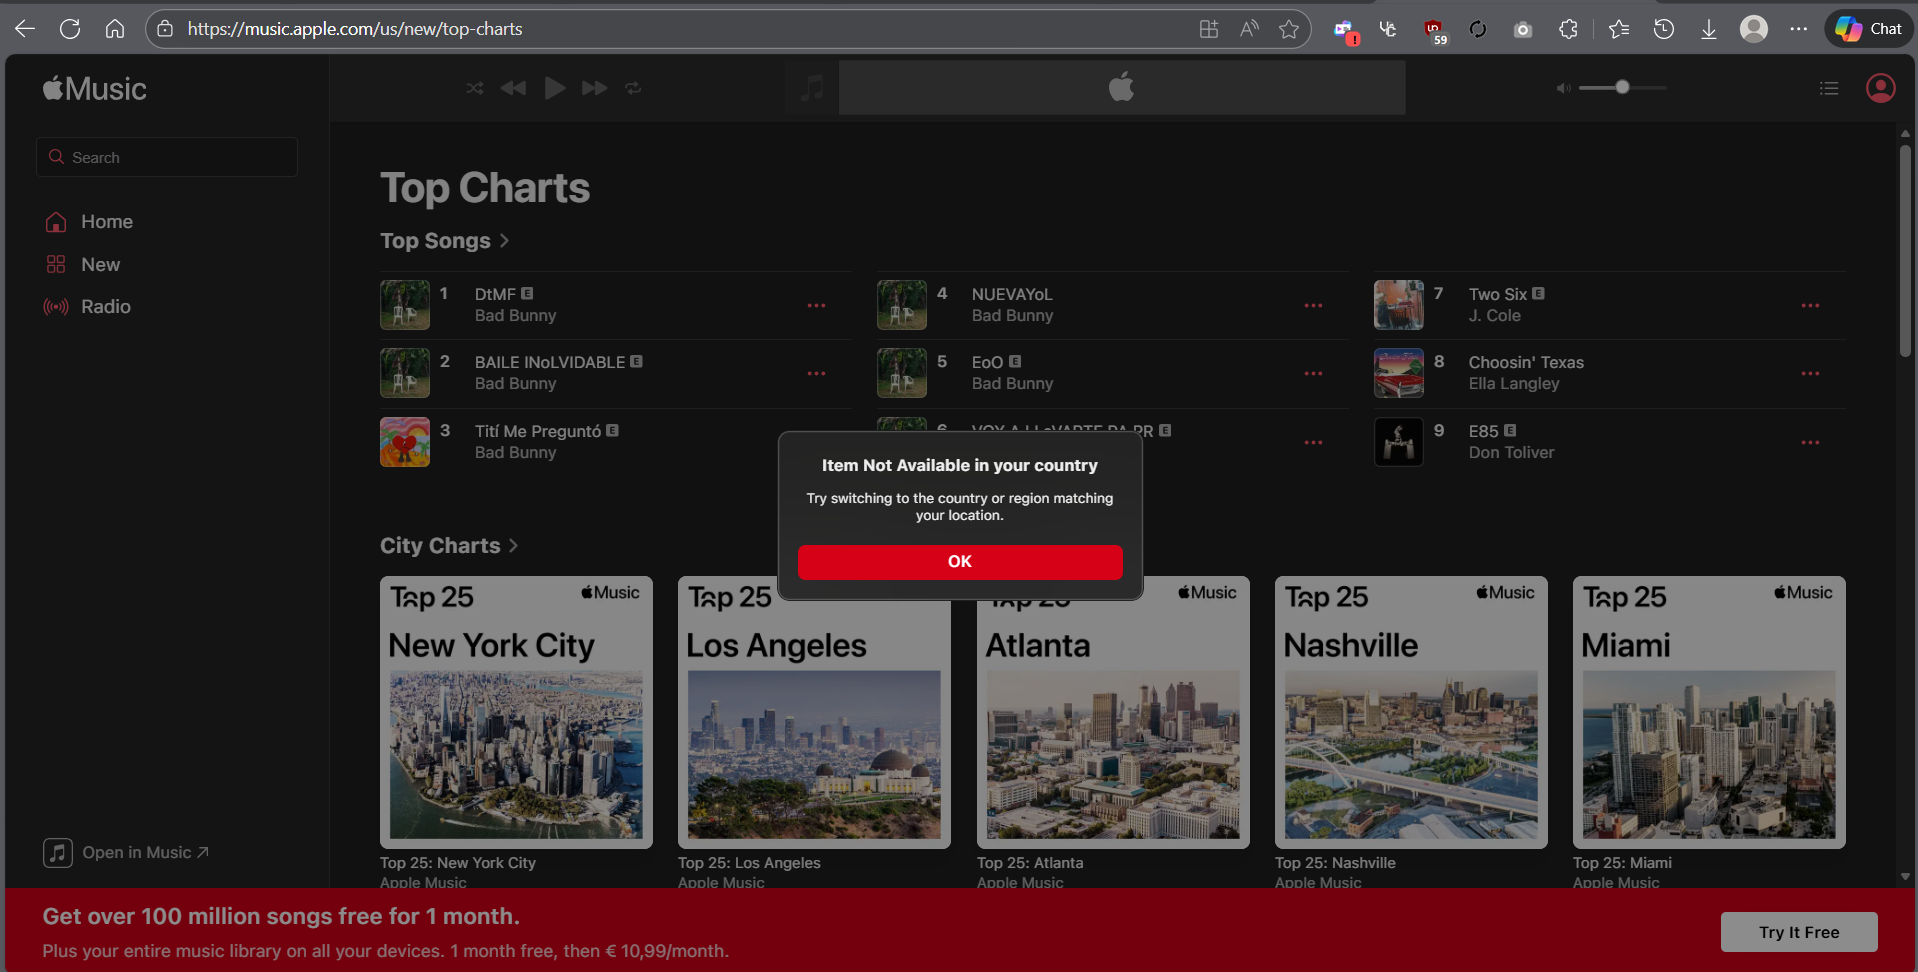The height and width of the screenshot is (972, 1918).
Task: Adjust the volume slider
Action: coord(1622,88)
